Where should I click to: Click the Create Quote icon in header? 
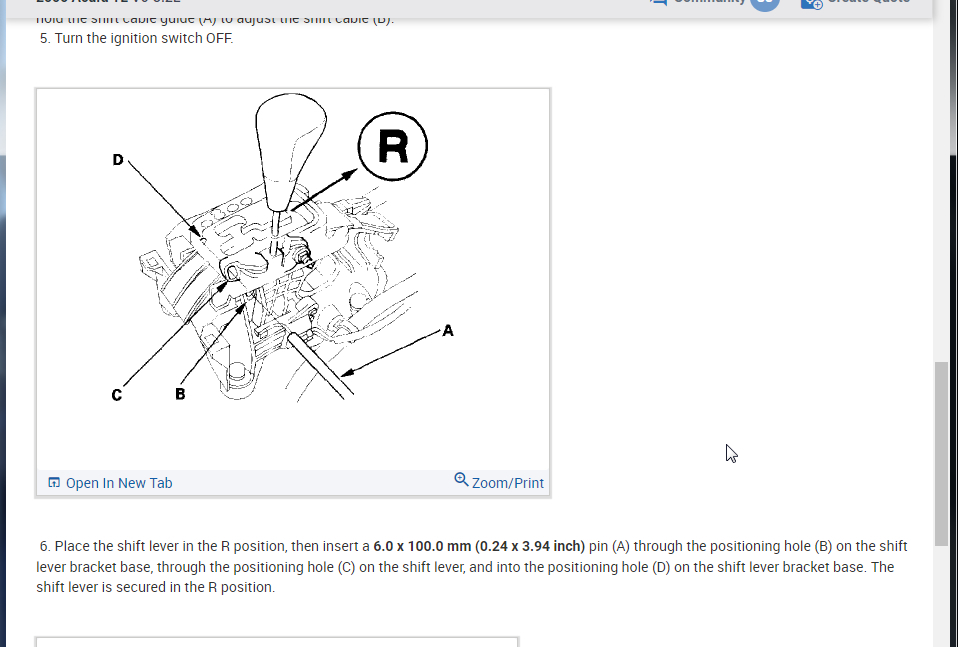pyautogui.click(x=812, y=3)
